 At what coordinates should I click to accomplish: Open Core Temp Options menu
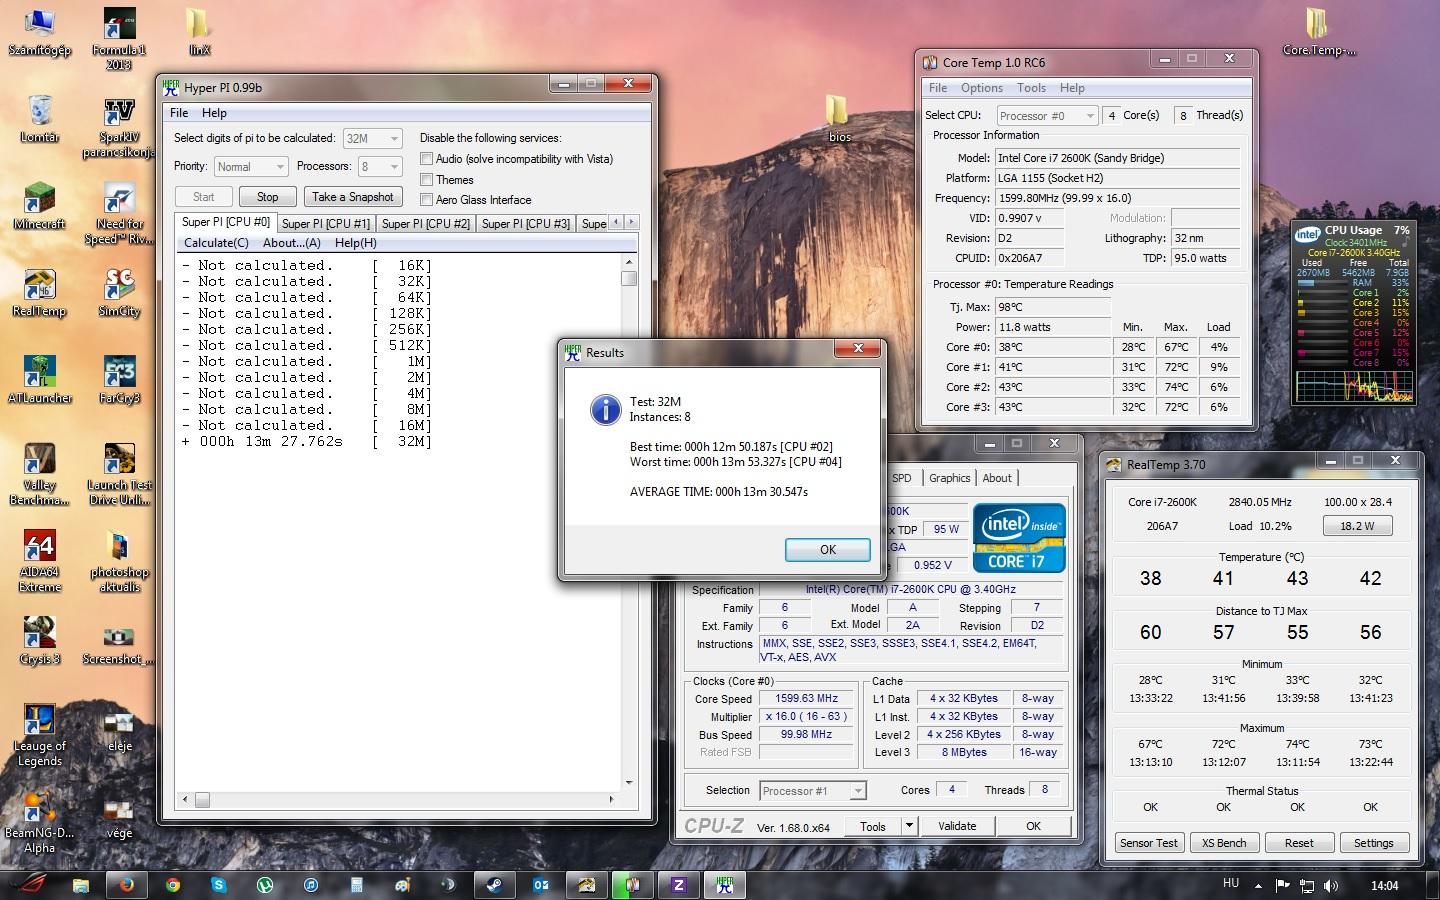pos(982,88)
